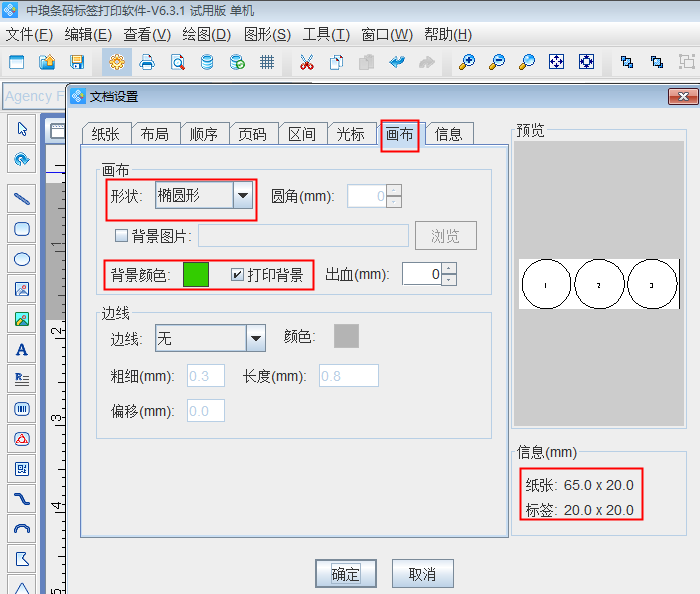Click the 确定 button

click(x=345, y=574)
